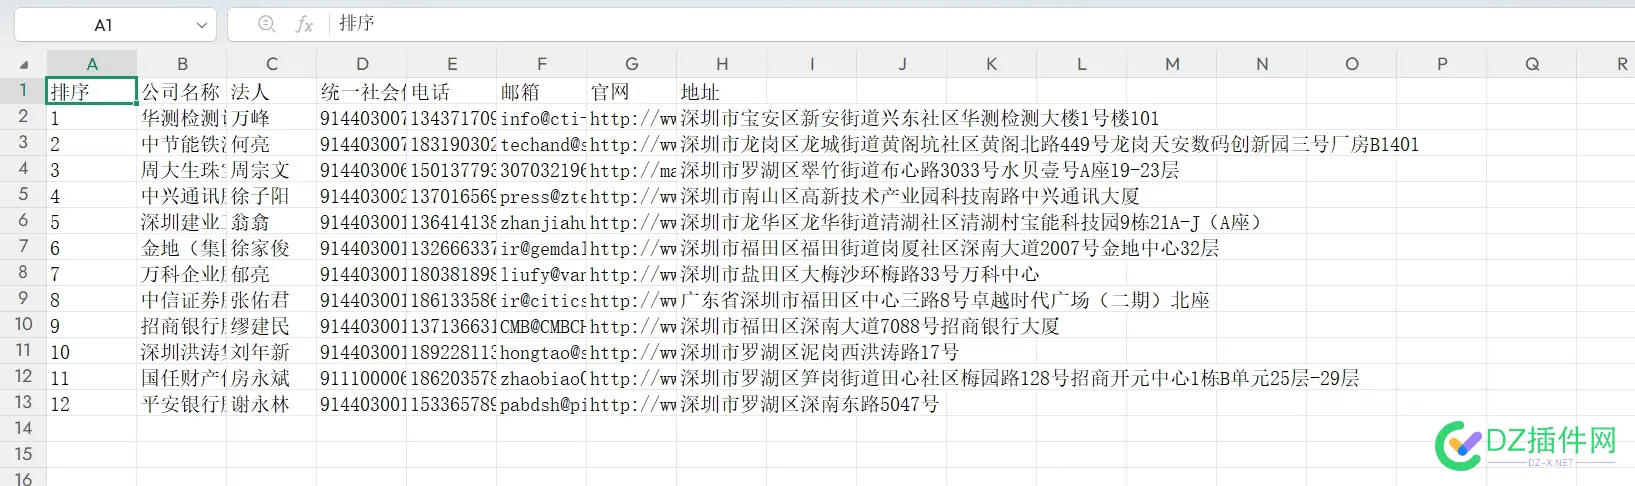
Task: Select the address 深圳市盐田区大梅沙环梅路33号万科中心
Action: tap(859, 274)
